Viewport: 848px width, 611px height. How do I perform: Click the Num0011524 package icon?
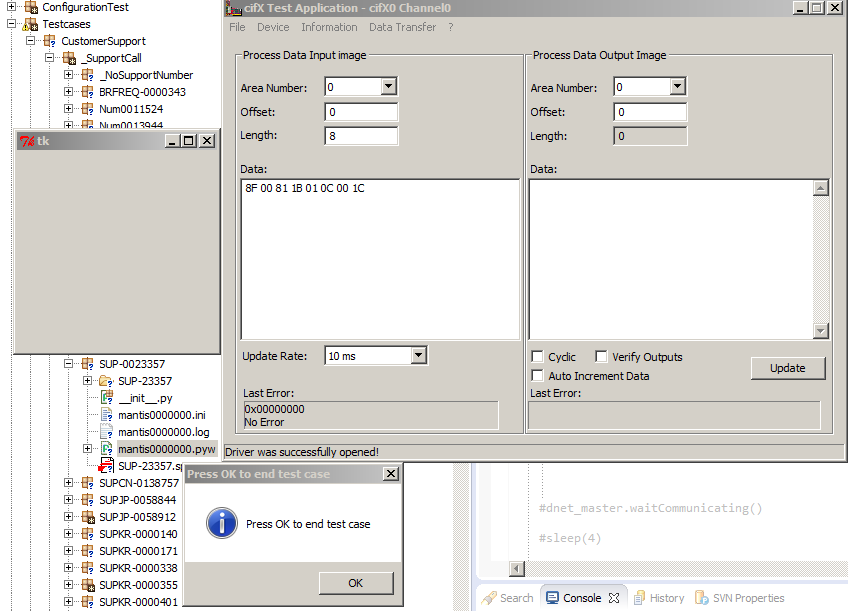(88, 109)
